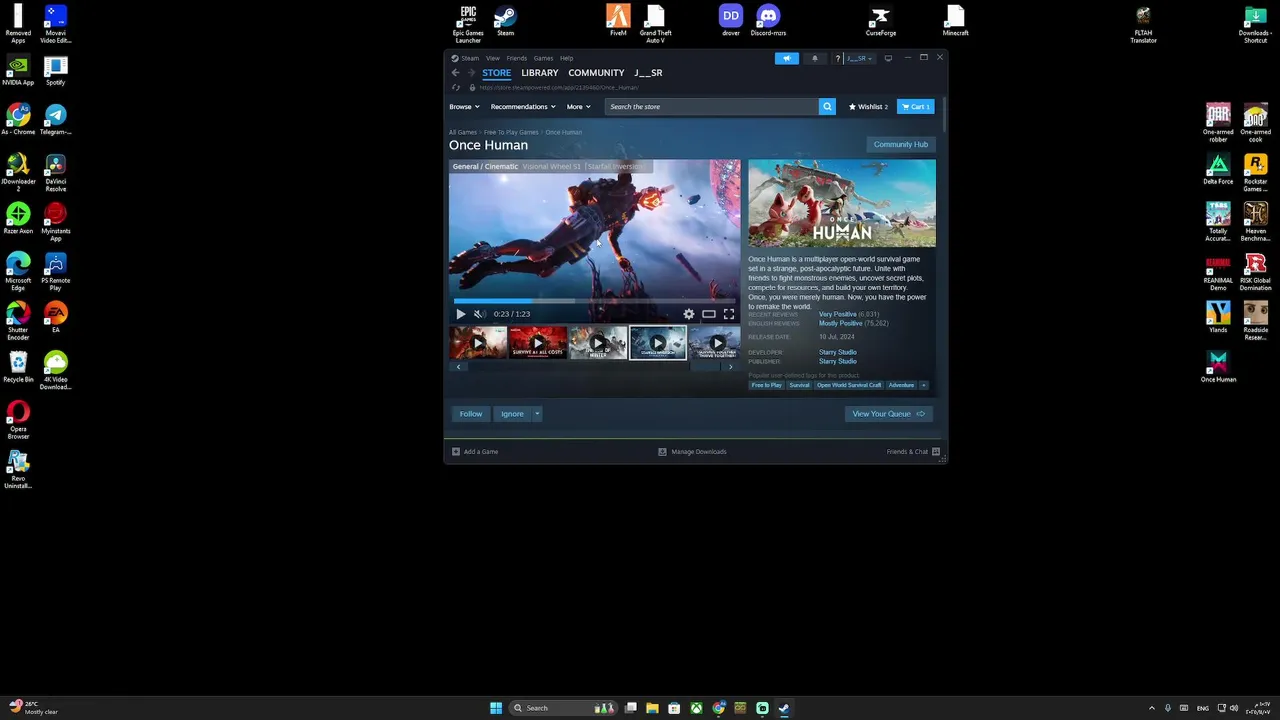Open the Ignore options dropdown arrow
The width and height of the screenshot is (1280, 720).
(537, 414)
